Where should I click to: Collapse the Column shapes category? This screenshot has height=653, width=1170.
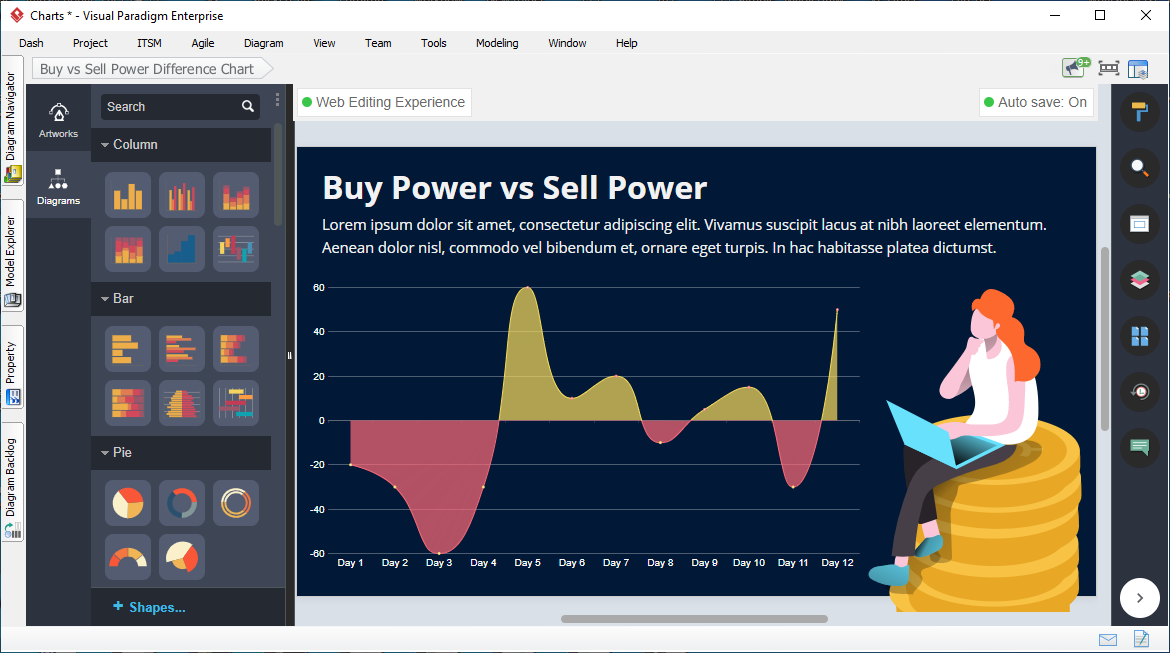coord(104,145)
